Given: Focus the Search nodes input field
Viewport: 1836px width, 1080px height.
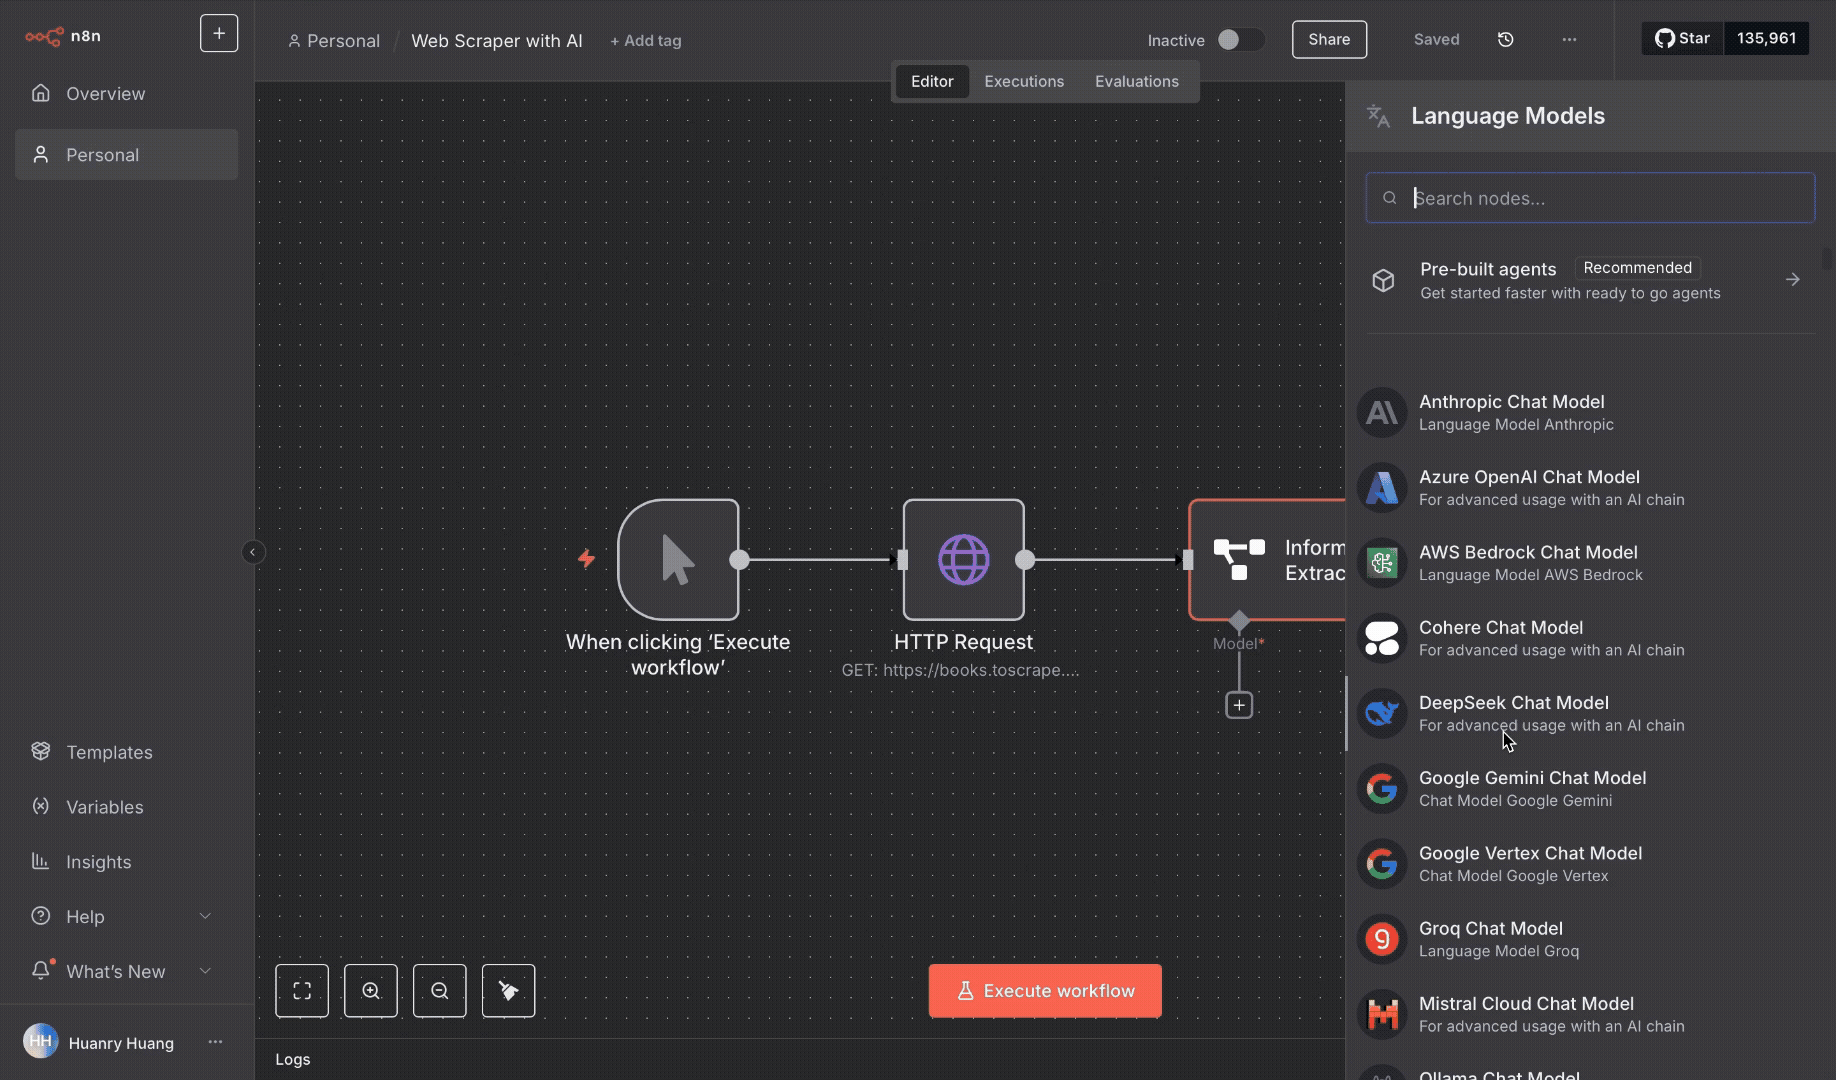Looking at the screenshot, I should tap(1590, 198).
